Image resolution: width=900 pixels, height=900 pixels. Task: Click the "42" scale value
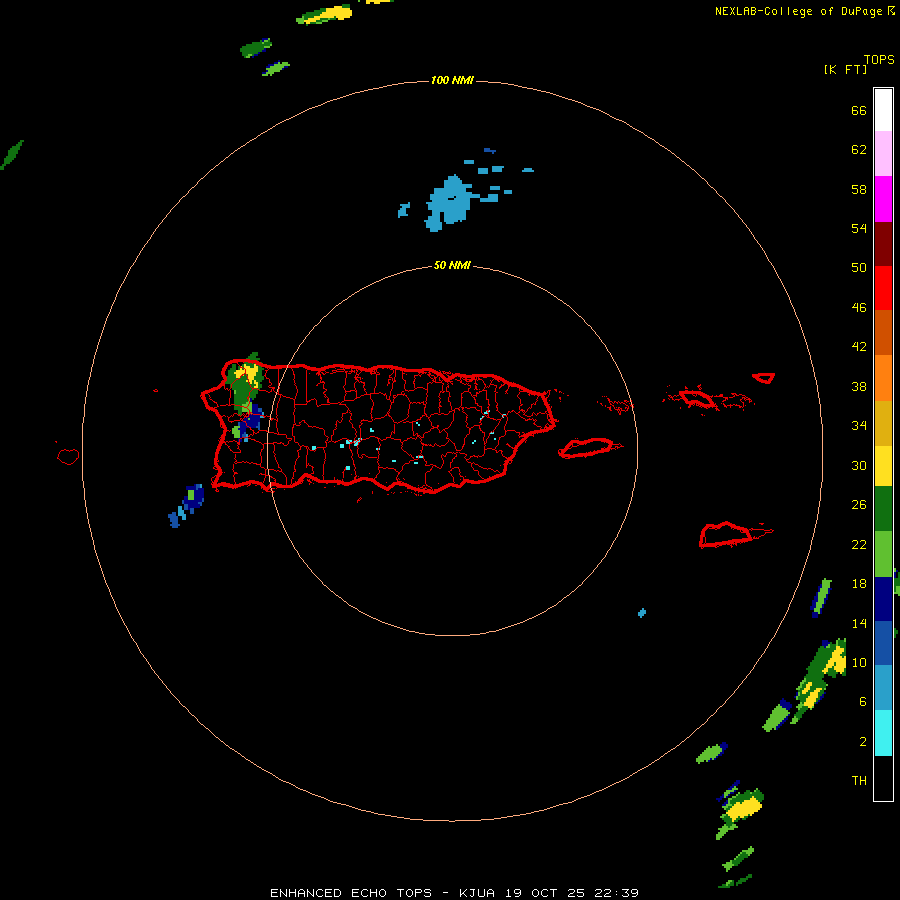point(859,347)
